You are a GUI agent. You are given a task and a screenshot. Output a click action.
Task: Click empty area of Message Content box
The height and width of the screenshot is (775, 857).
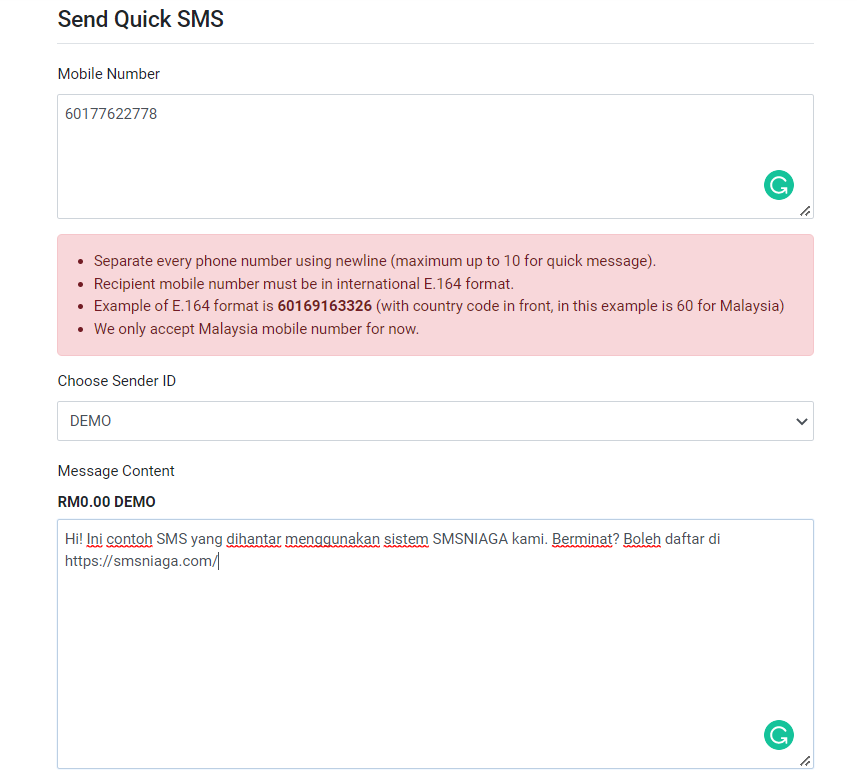[400, 660]
